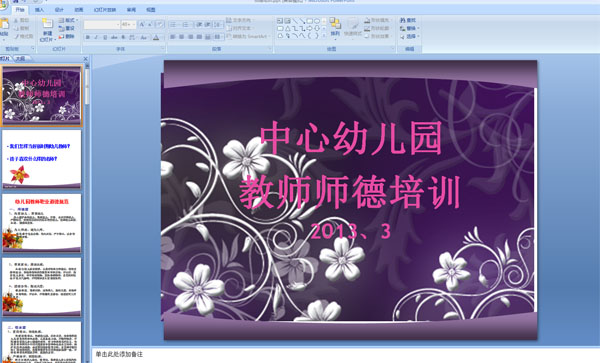
Task: Switch to the Insert (插入) ribbon tab
Action: (39, 10)
